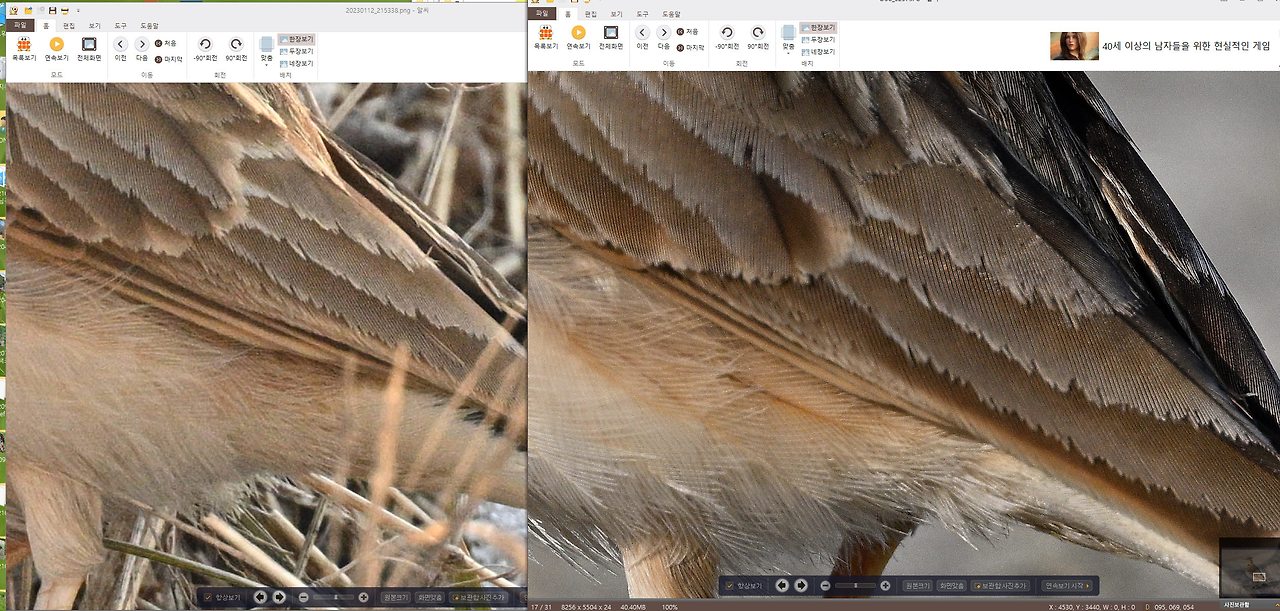
Task: Switch to 도움말 tab in right window
Action: click(x=671, y=14)
